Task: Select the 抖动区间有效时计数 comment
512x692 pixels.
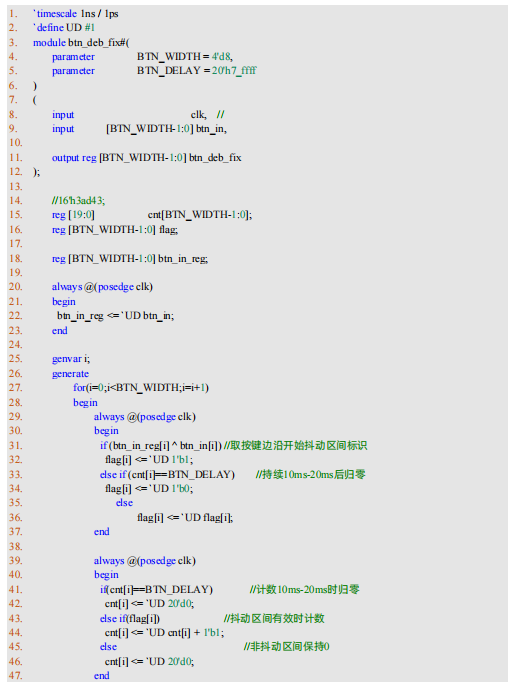Action: point(274,619)
